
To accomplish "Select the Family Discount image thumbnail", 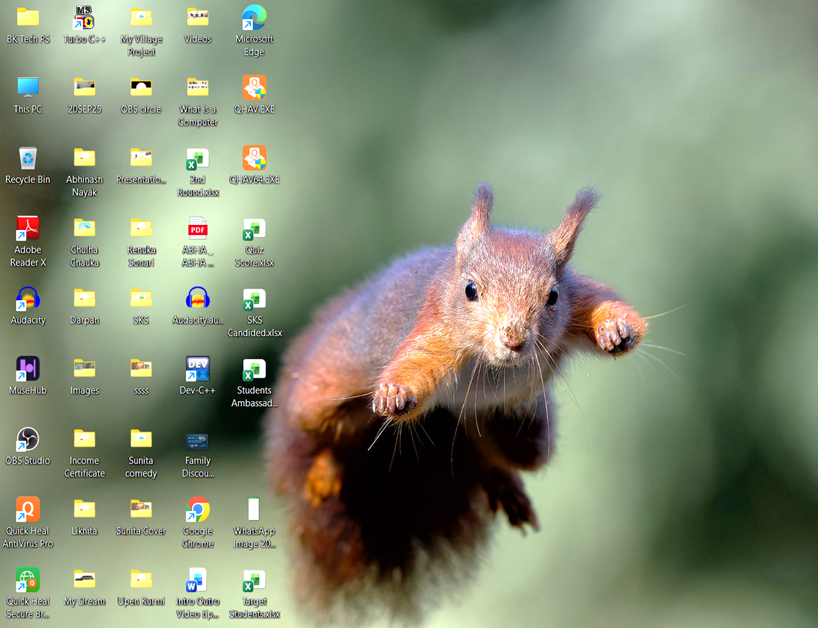I will (x=198, y=440).
